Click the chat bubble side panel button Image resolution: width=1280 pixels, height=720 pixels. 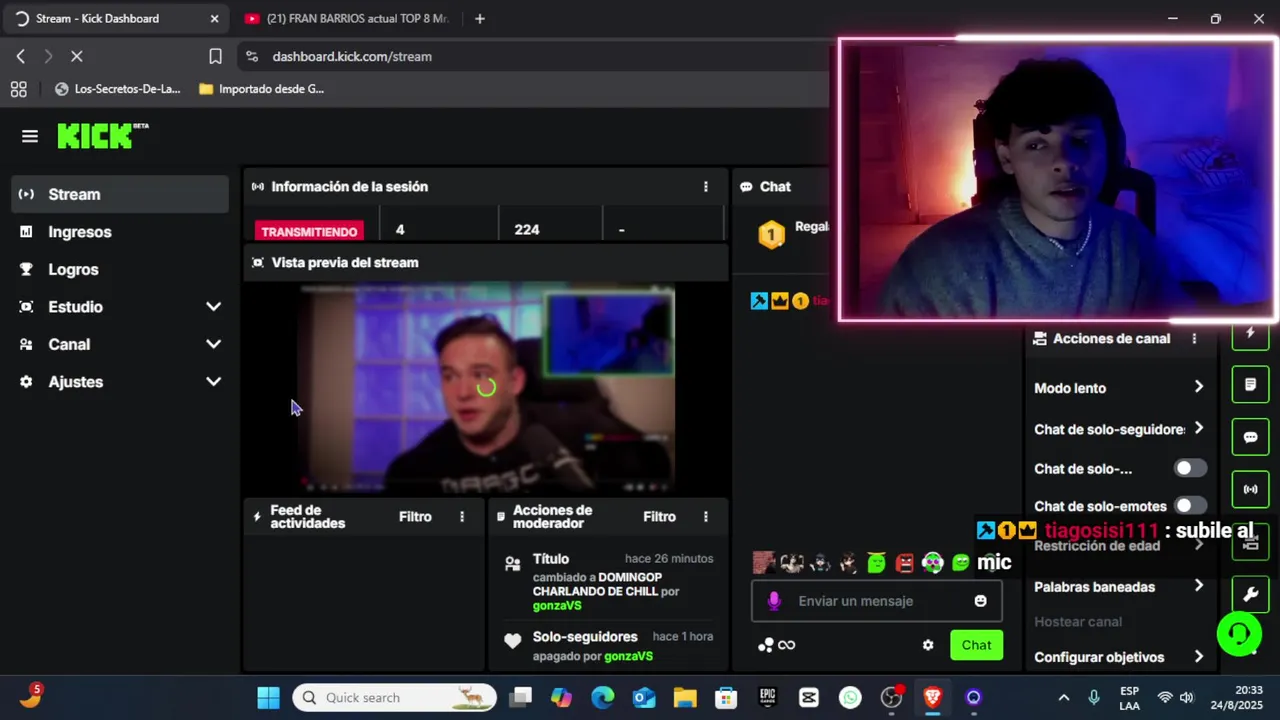[1250, 437]
